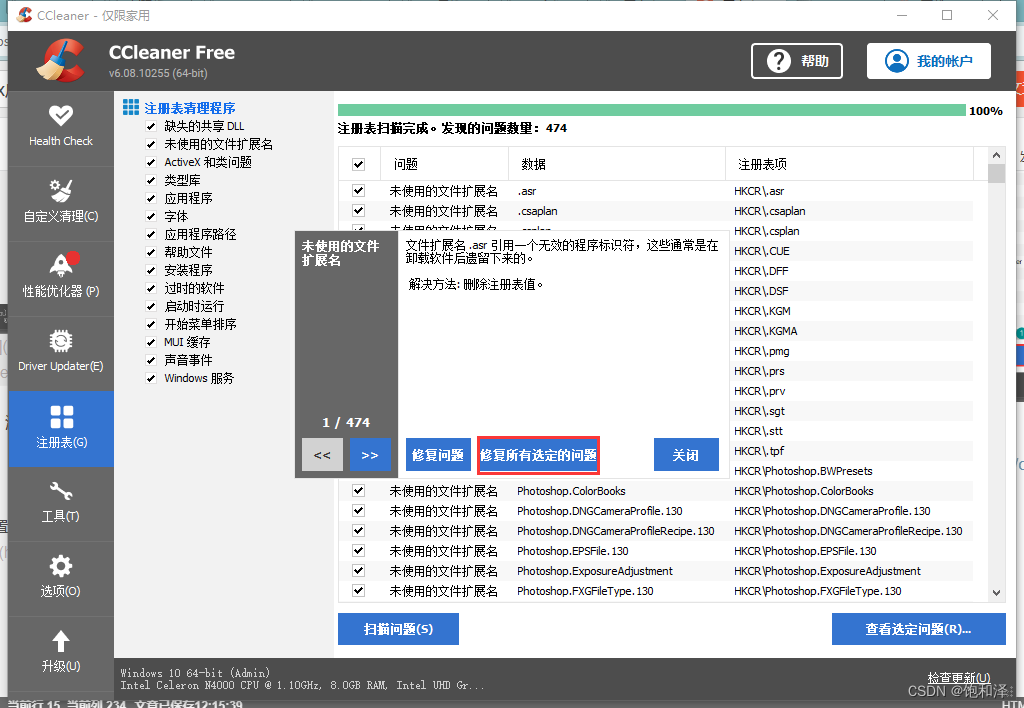Screen dimensions: 1024x708
Task: Select Photoshop.FXGFileType.130 data cell
Action: pyautogui.click(x=584, y=591)
